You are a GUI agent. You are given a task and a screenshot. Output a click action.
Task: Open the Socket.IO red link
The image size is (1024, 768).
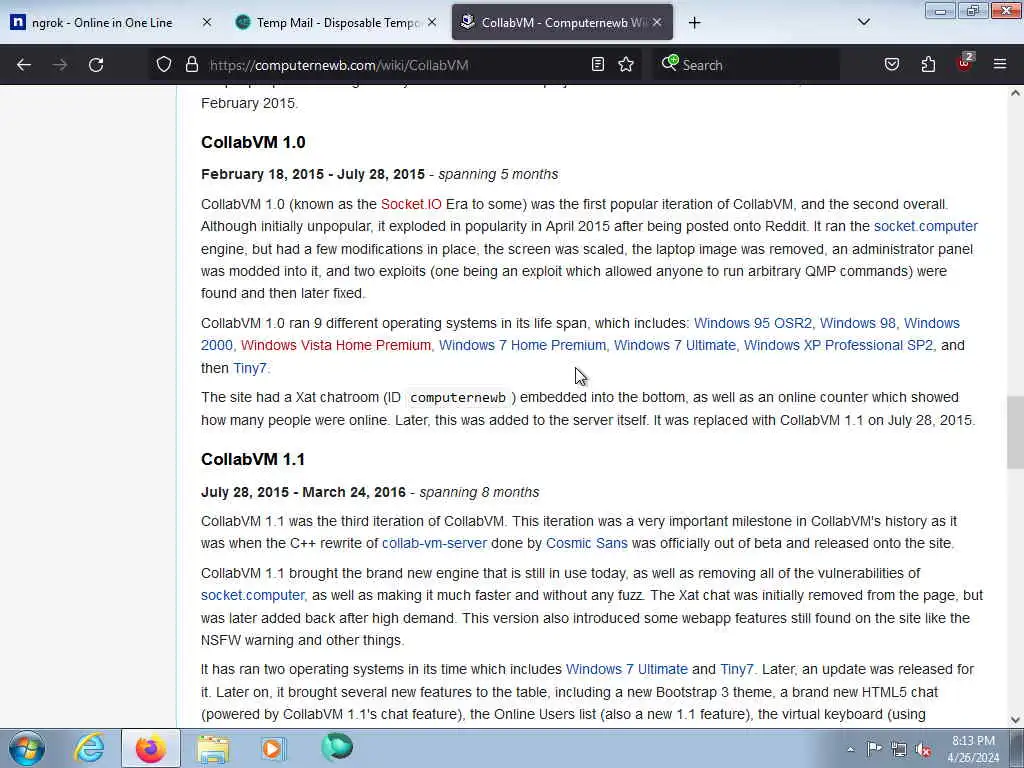(411, 204)
